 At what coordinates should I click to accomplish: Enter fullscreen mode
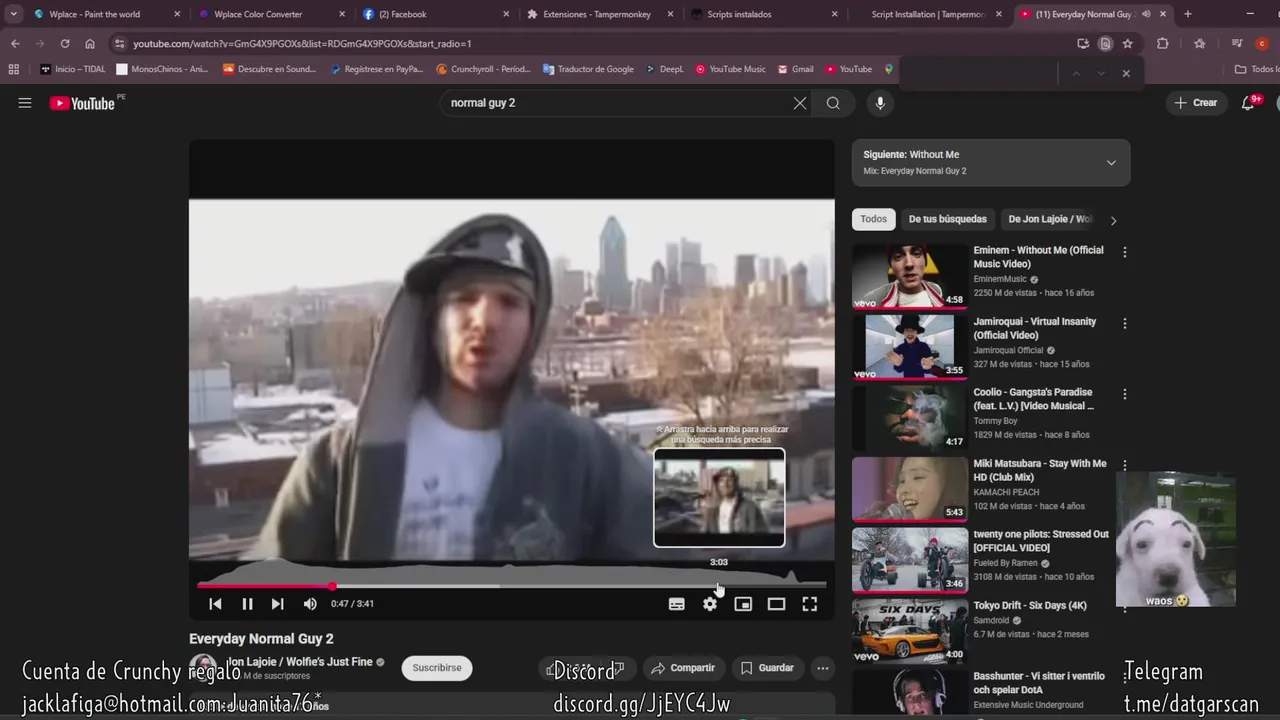(x=810, y=604)
